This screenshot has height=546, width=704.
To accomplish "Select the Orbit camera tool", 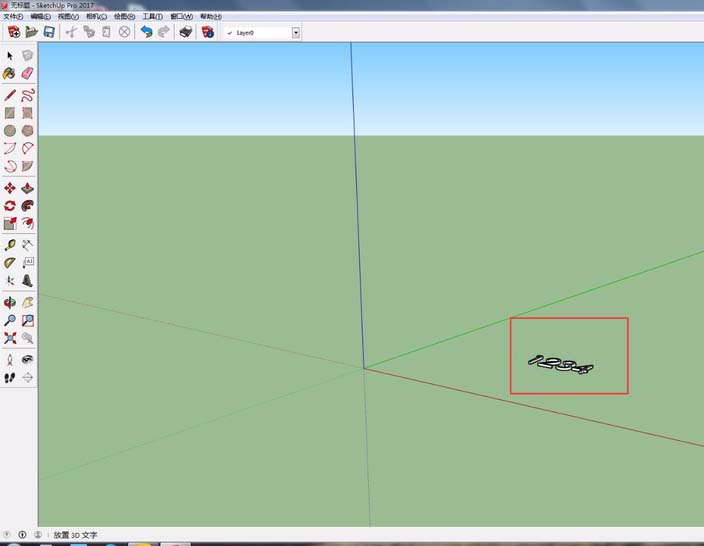I will [10, 303].
